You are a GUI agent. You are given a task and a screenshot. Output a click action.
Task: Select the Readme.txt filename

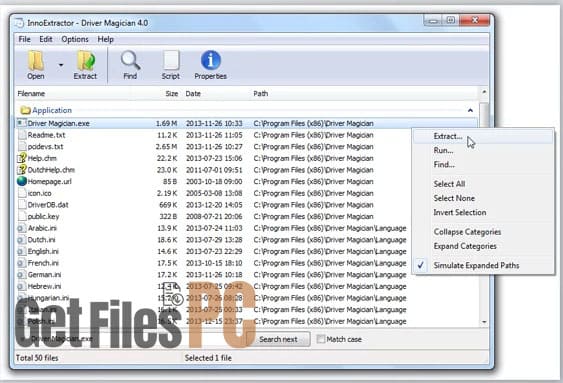coord(46,135)
